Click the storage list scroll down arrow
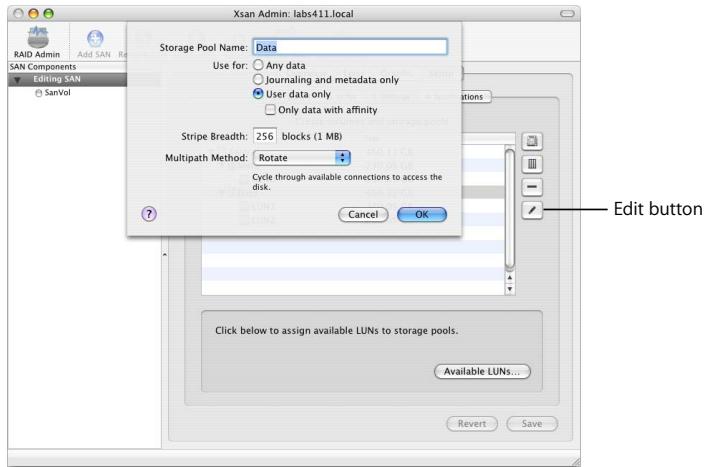Screen dimensions: 707x467 tap(510, 289)
